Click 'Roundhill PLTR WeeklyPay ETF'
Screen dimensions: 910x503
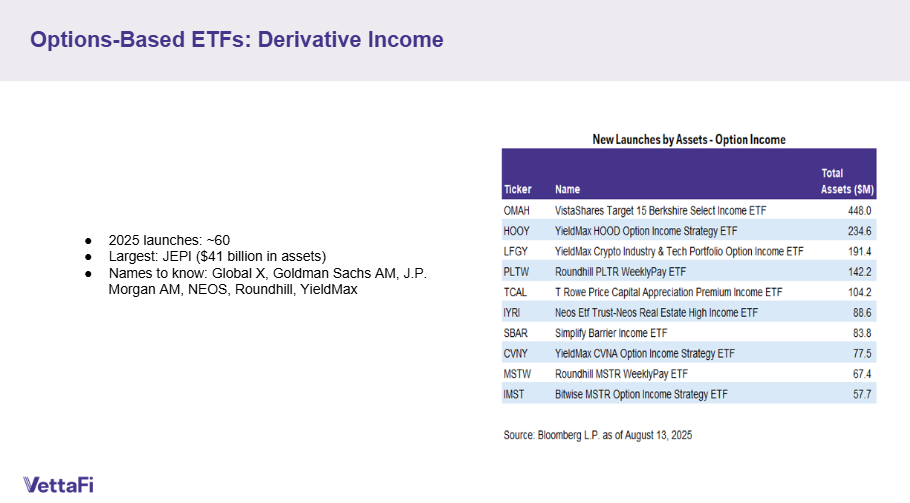tap(620, 272)
